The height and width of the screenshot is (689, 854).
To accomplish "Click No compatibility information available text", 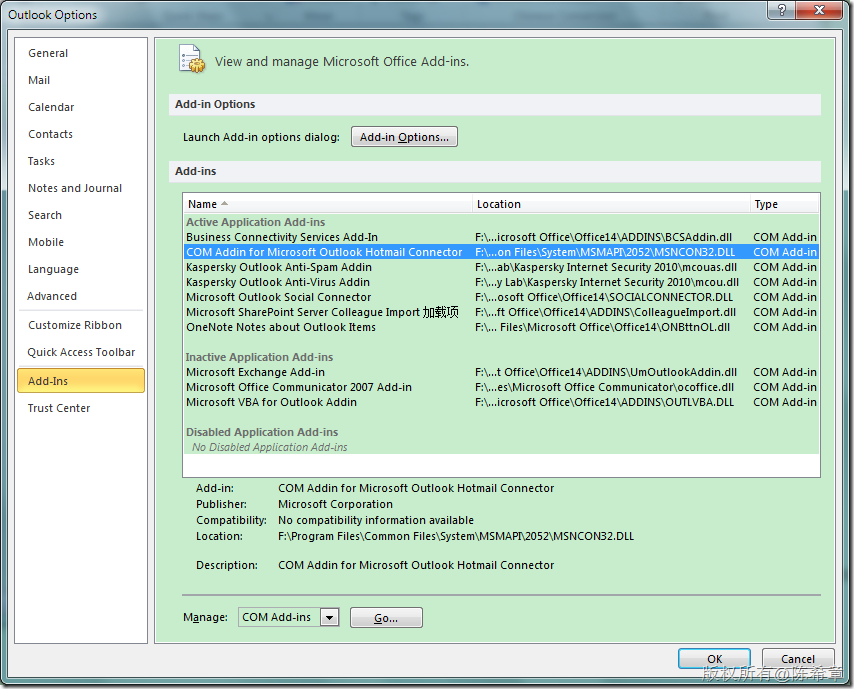I will [x=376, y=520].
